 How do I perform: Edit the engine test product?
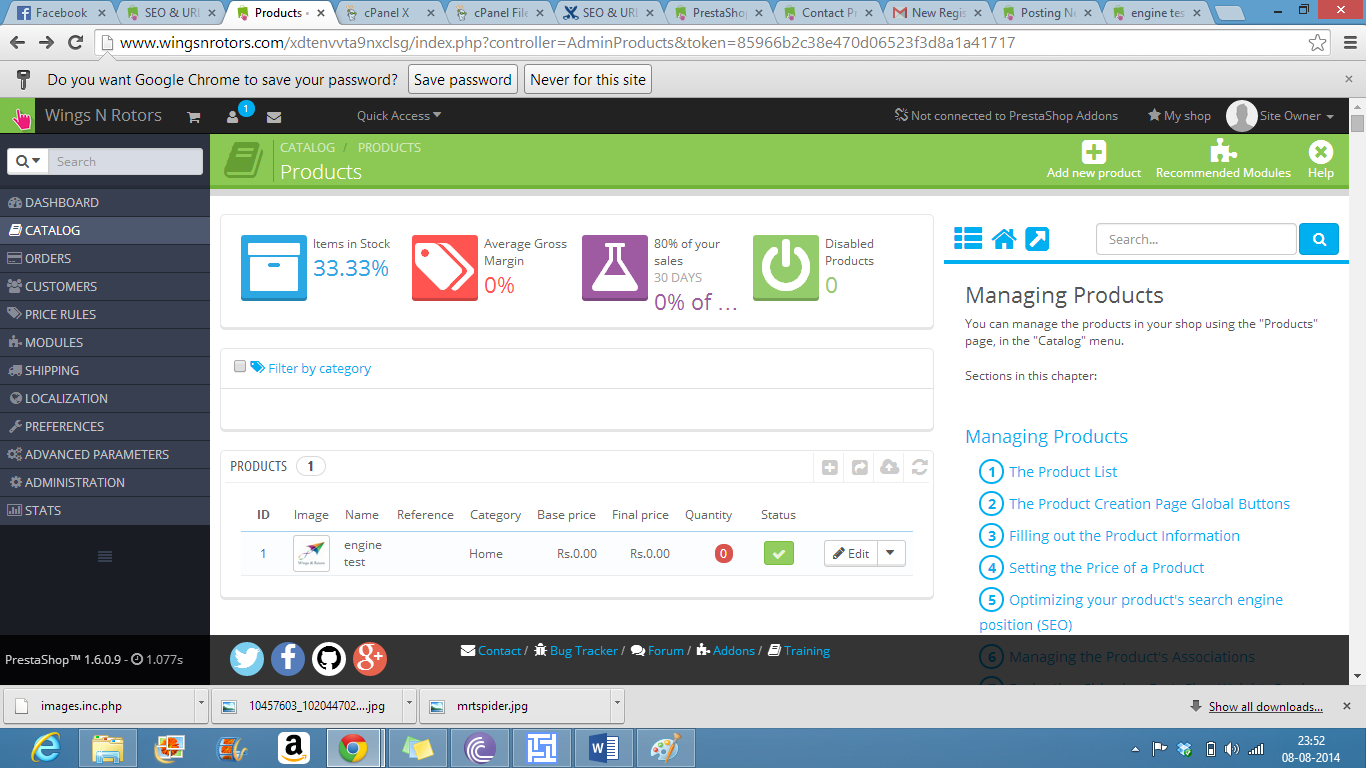(x=851, y=553)
